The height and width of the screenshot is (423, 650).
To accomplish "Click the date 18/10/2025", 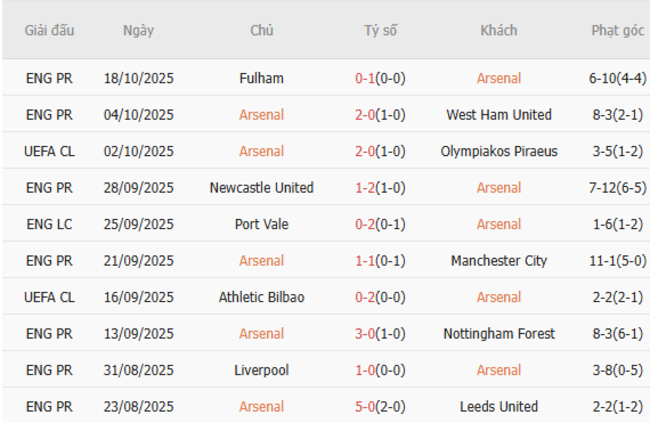I will coord(139,78).
